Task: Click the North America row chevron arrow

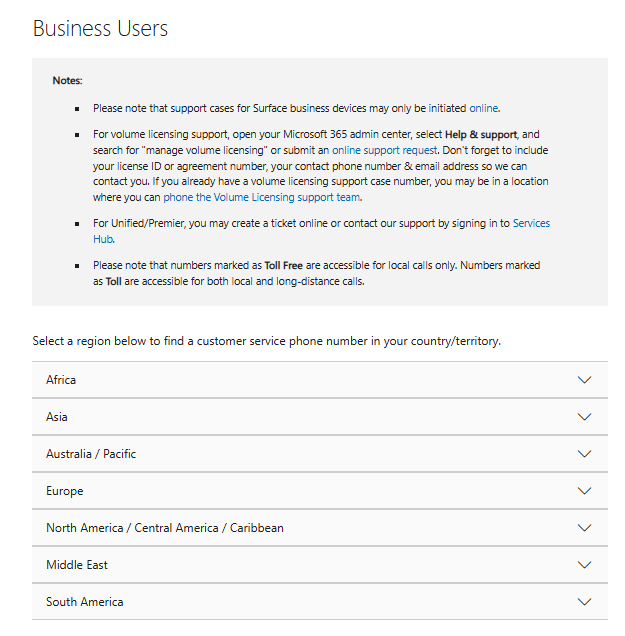Action: tap(584, 528)
